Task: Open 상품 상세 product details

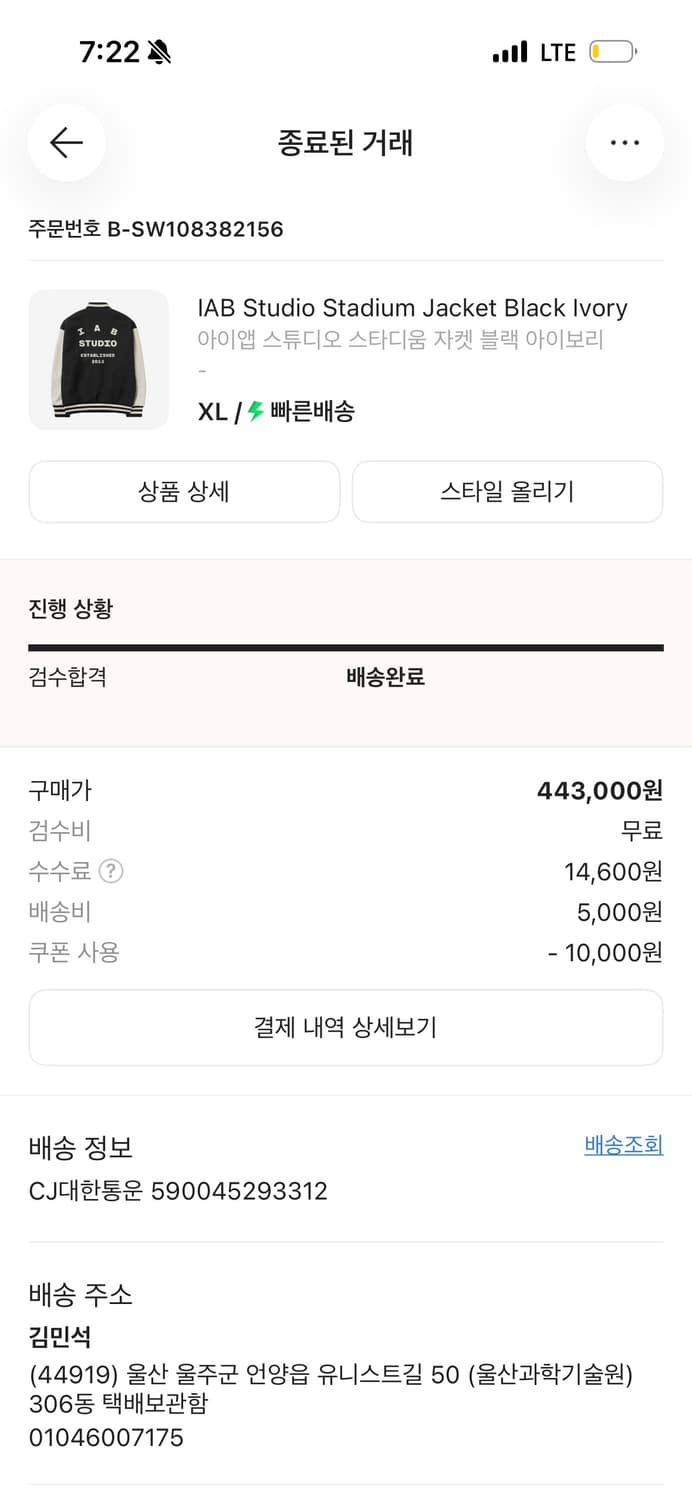Action: 184,491
